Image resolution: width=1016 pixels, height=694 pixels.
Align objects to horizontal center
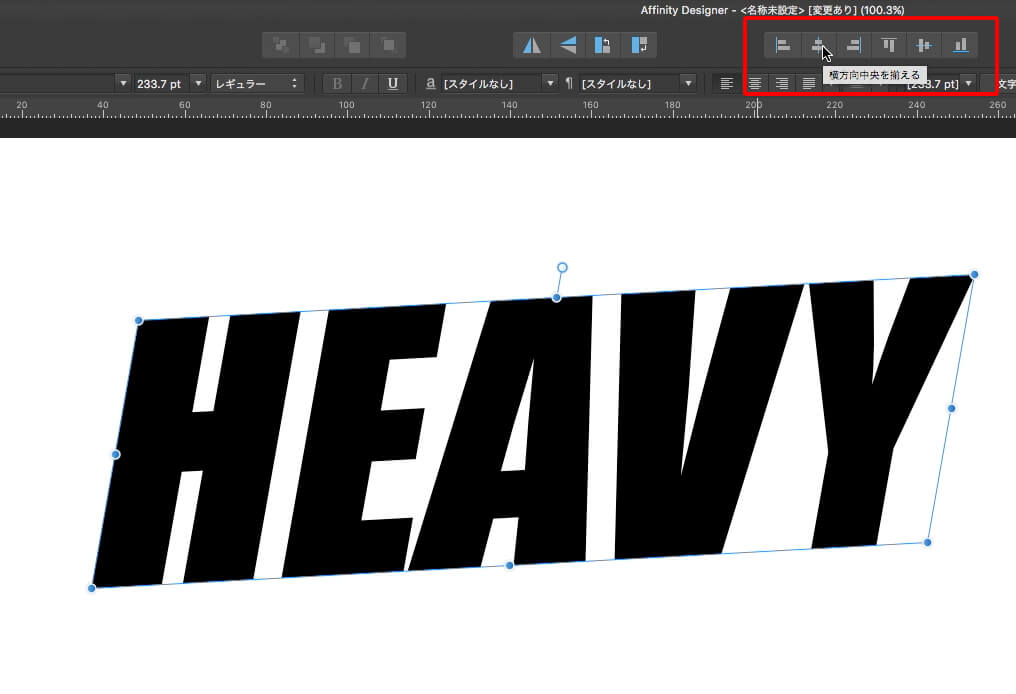pyautogui.click(x=818, y=45)
